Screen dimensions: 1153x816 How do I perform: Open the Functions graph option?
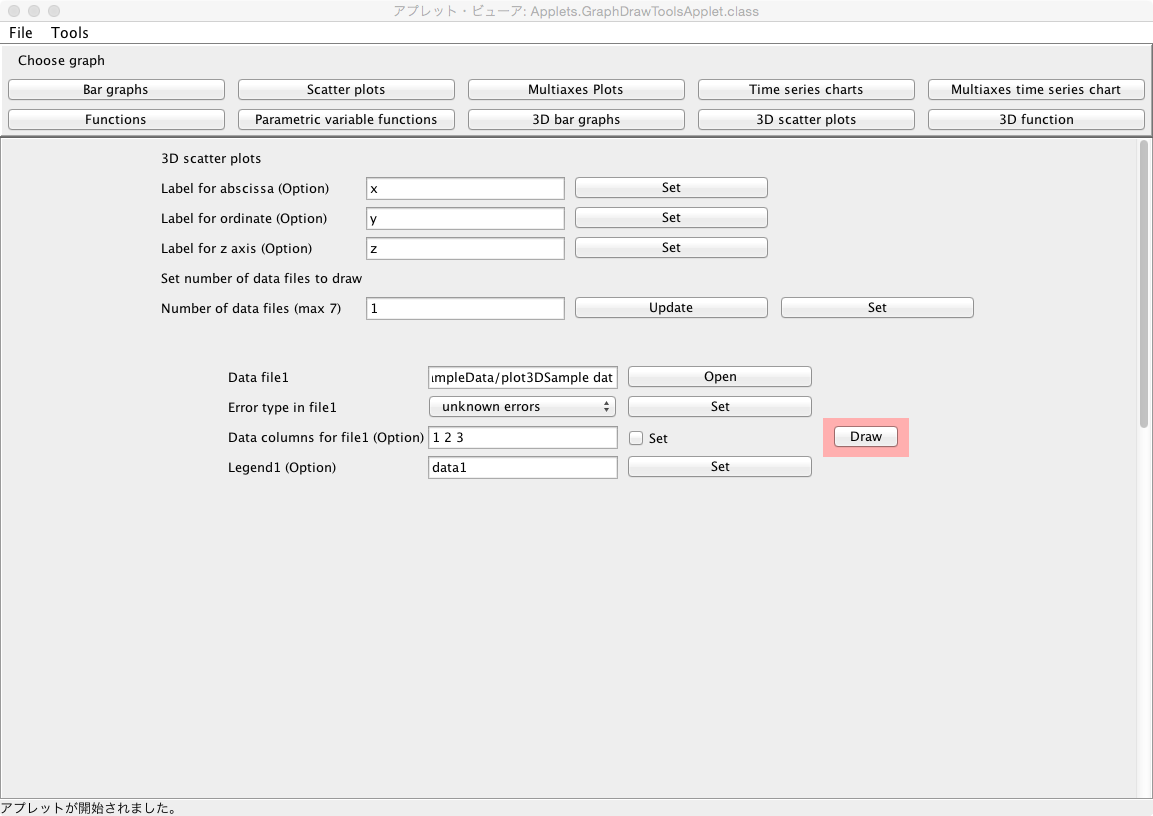point(116,120)
